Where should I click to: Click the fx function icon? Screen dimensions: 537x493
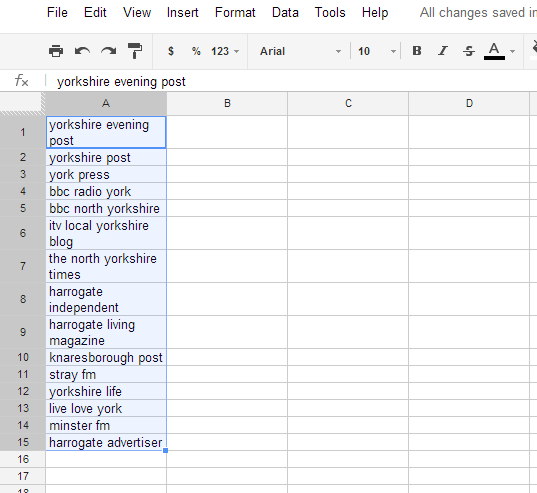click(22, 81)
